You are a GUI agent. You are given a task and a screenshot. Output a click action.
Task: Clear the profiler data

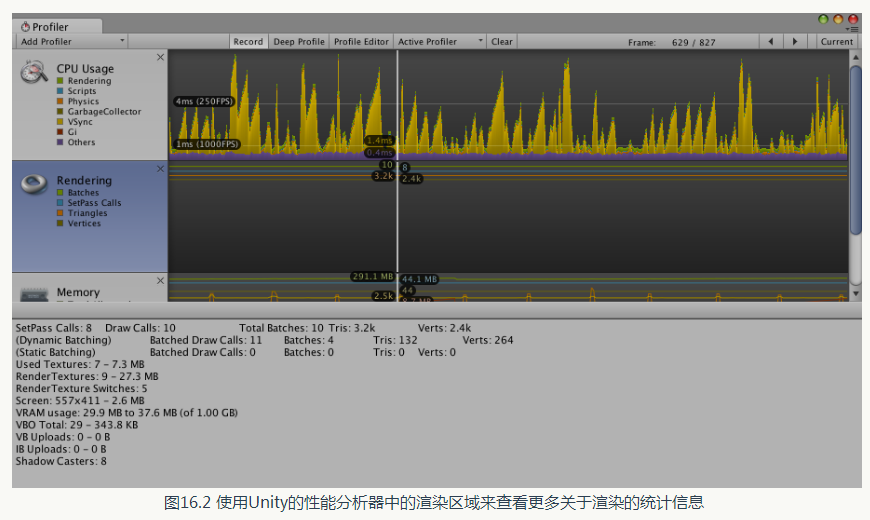[x=502, y=42]
